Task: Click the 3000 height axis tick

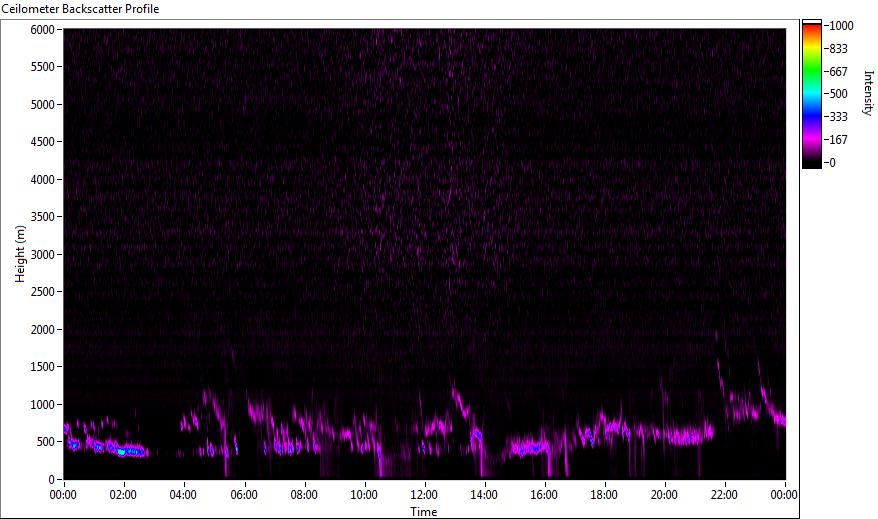Action: [43, 255]
